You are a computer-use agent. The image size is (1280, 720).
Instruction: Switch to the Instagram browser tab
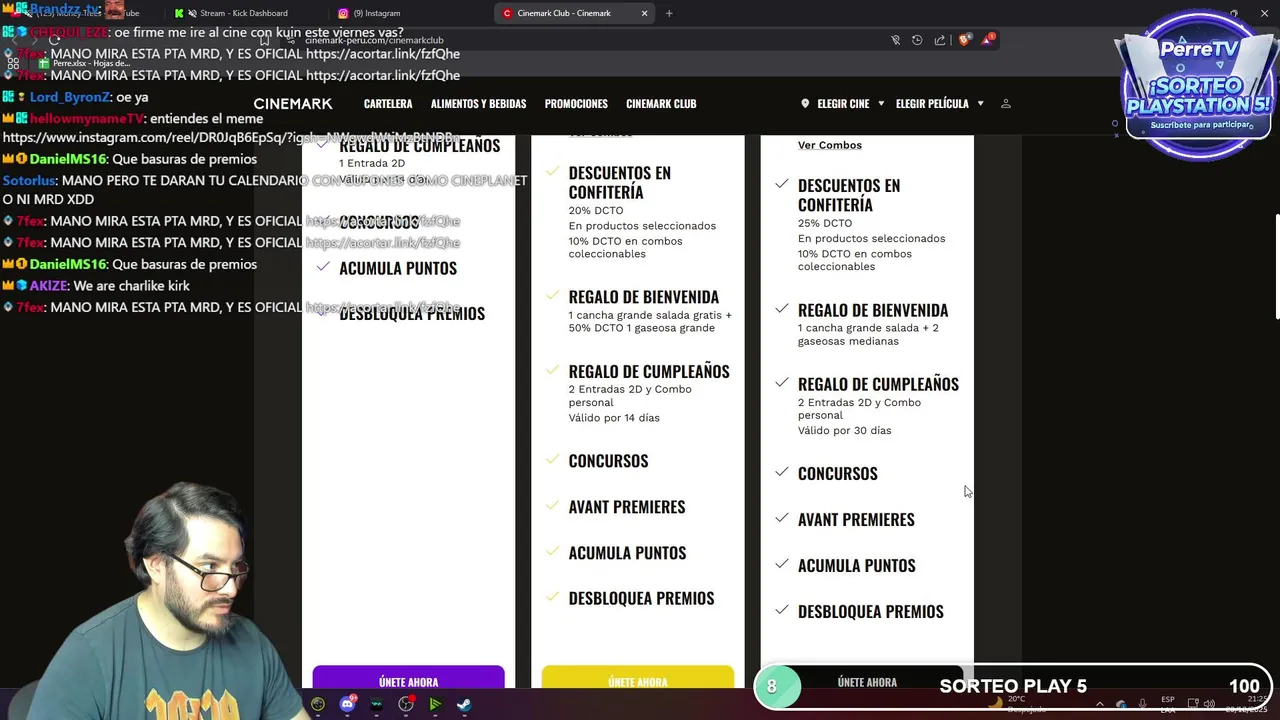pyautogui.click(x=377, y=13)
